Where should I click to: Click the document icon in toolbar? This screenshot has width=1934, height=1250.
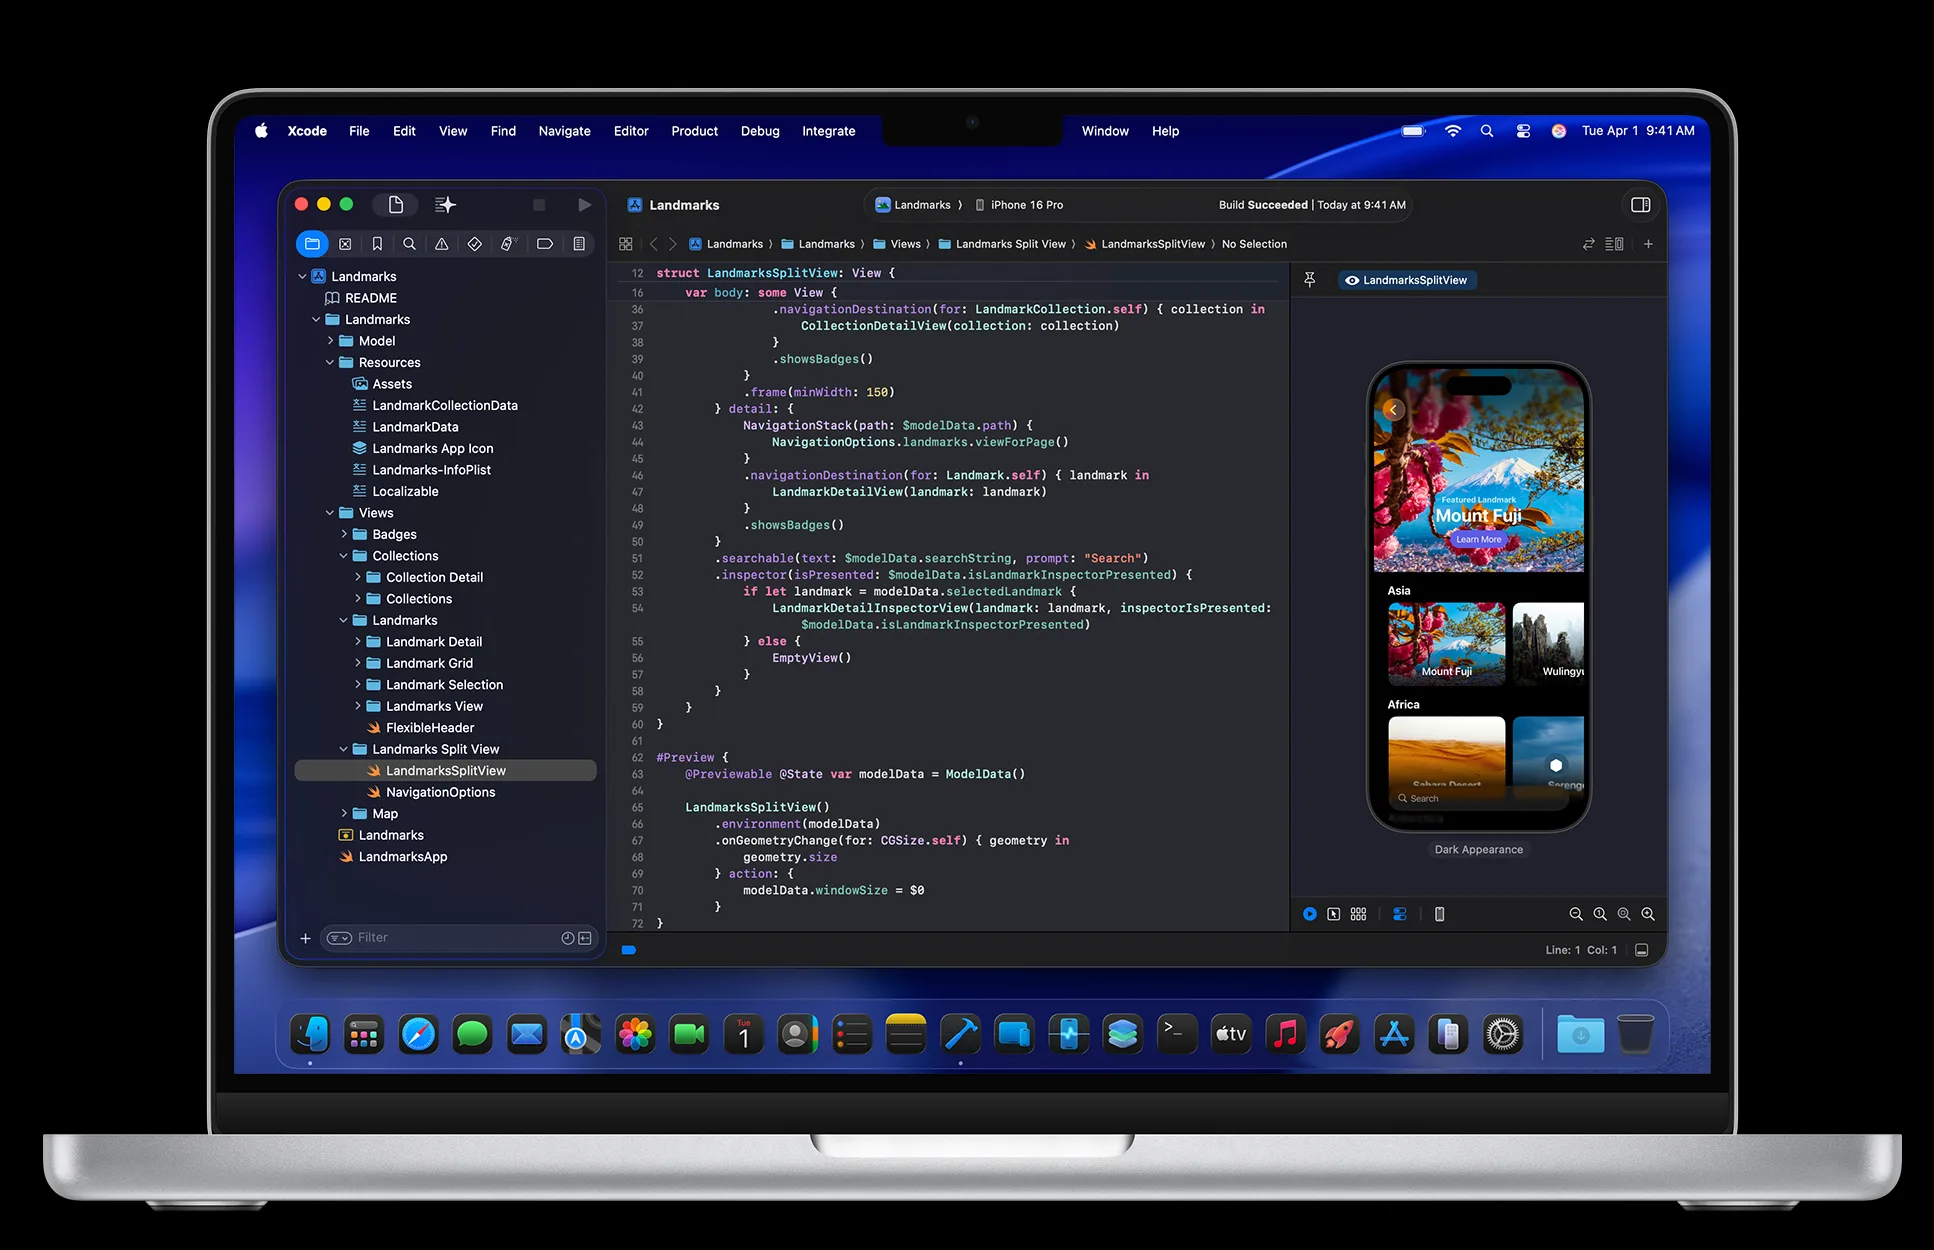click(x=396, y=205)
